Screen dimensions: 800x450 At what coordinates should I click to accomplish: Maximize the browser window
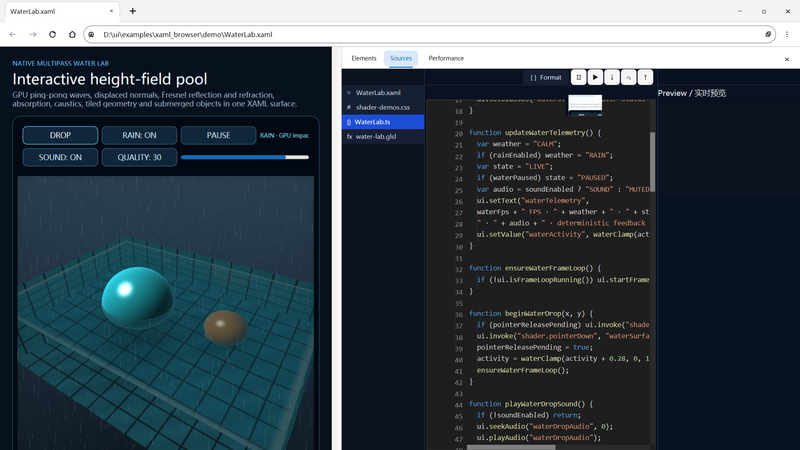pos(764,11)
